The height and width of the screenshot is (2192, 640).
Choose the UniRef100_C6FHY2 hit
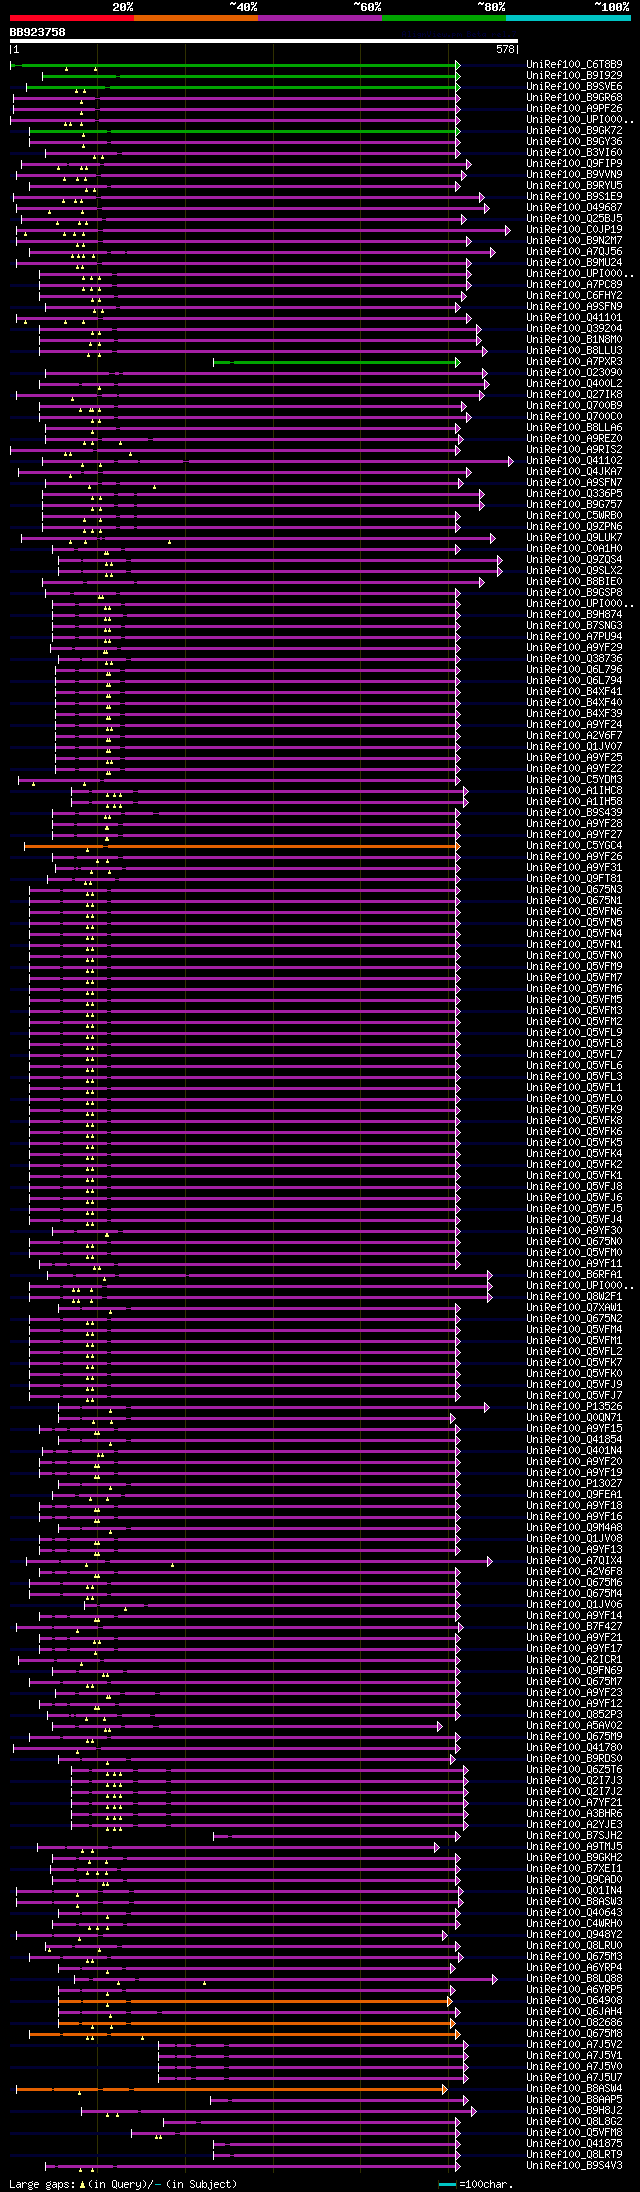(x=574, y=296)
